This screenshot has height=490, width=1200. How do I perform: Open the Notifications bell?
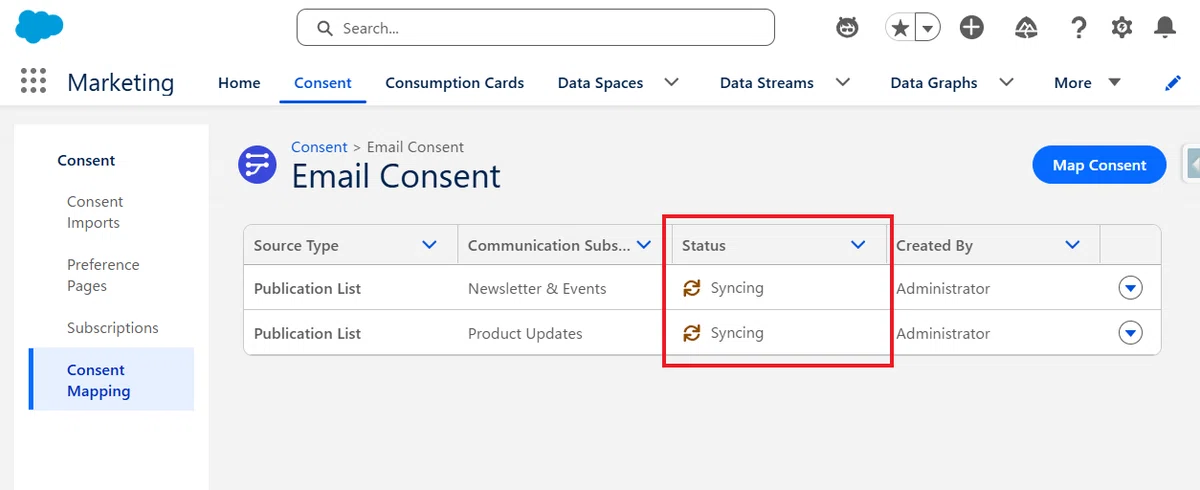1164,28
